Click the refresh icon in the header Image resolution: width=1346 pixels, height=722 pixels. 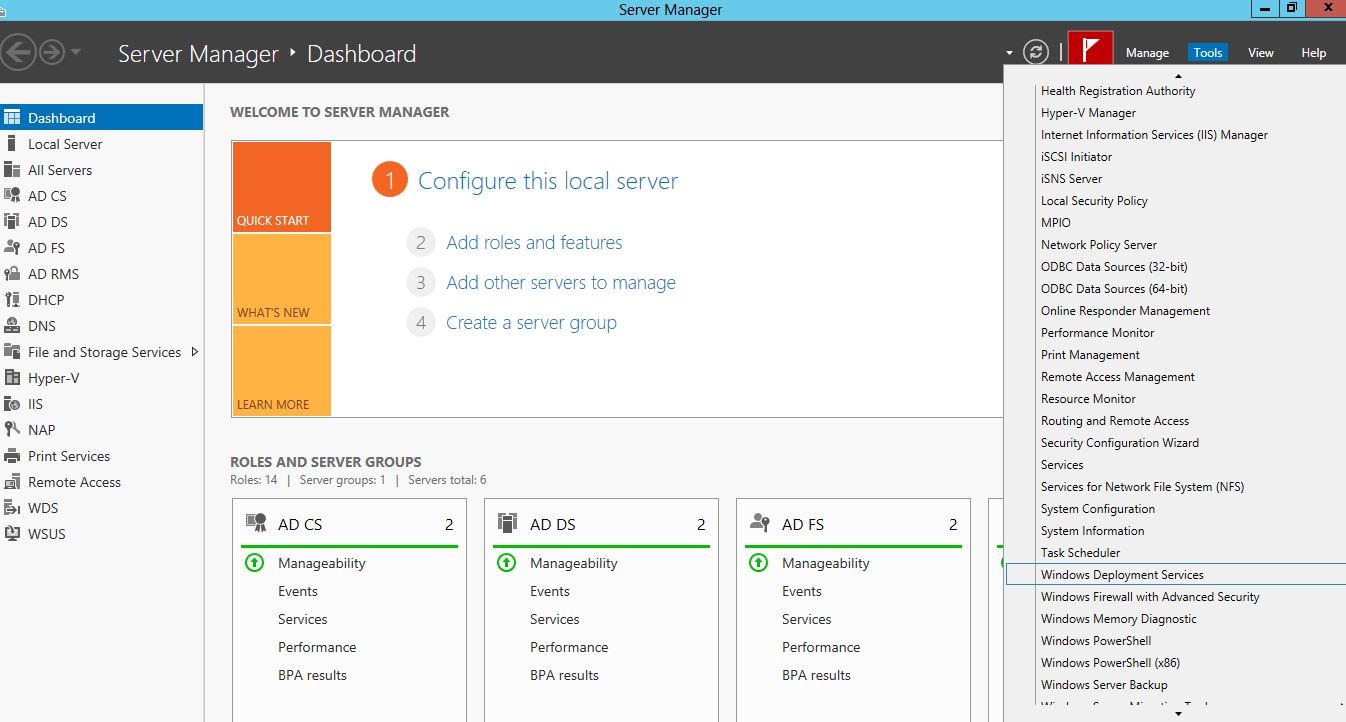tap(1037, 52)
